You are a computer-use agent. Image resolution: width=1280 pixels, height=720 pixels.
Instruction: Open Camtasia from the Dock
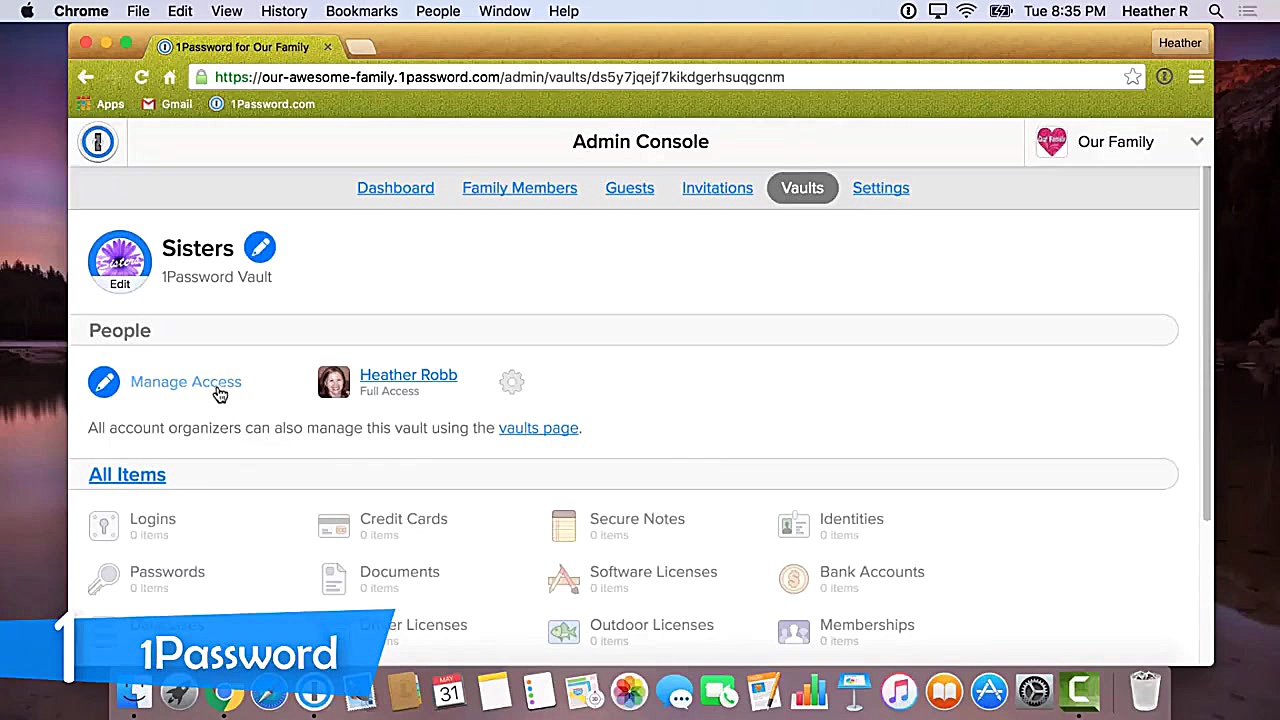click(1080, 691)
